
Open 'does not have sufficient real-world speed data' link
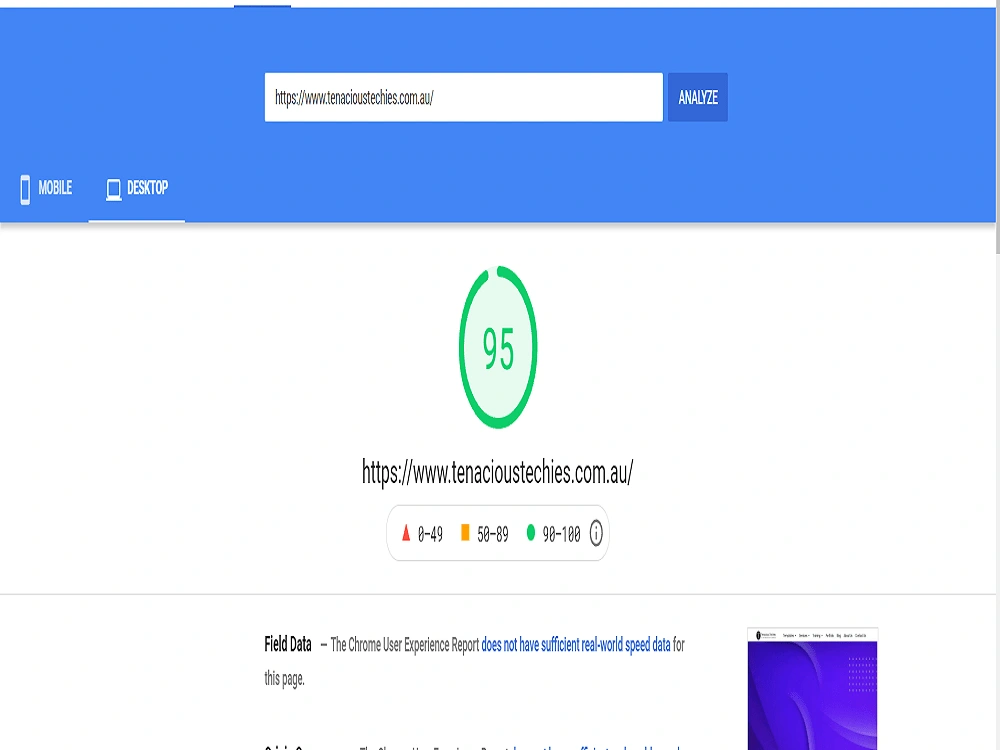click(x=576, y=645)
